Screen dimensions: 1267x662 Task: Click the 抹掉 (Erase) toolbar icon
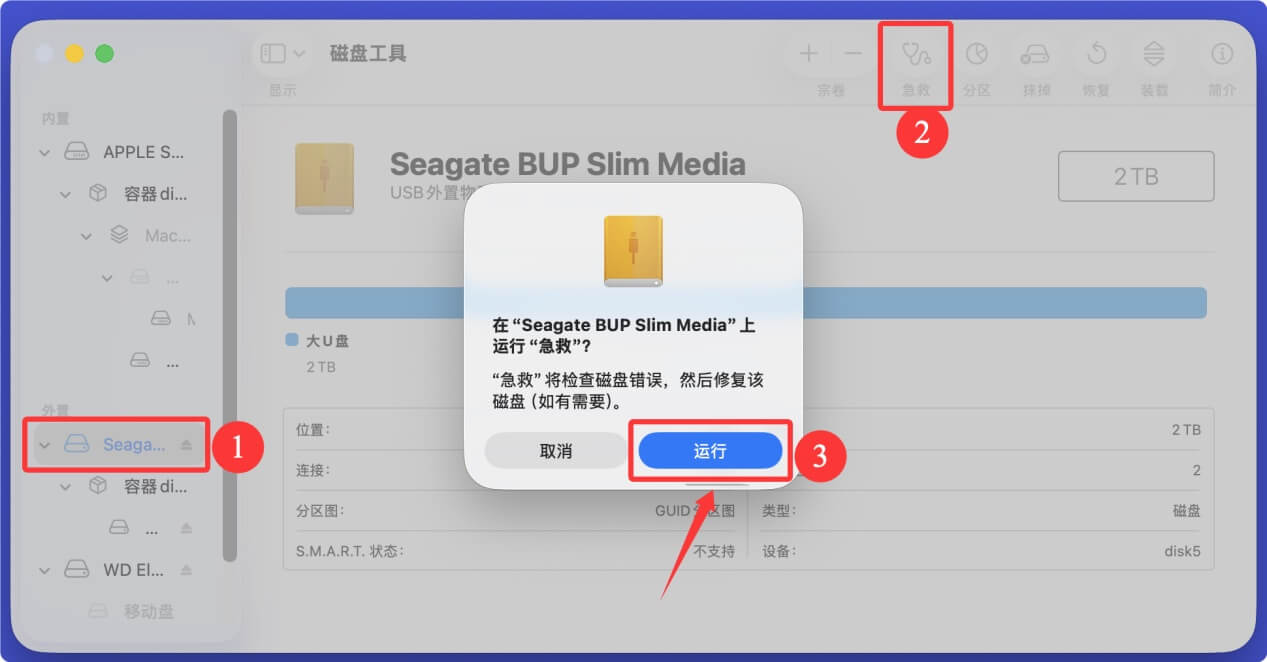[x=1035, y=53]
